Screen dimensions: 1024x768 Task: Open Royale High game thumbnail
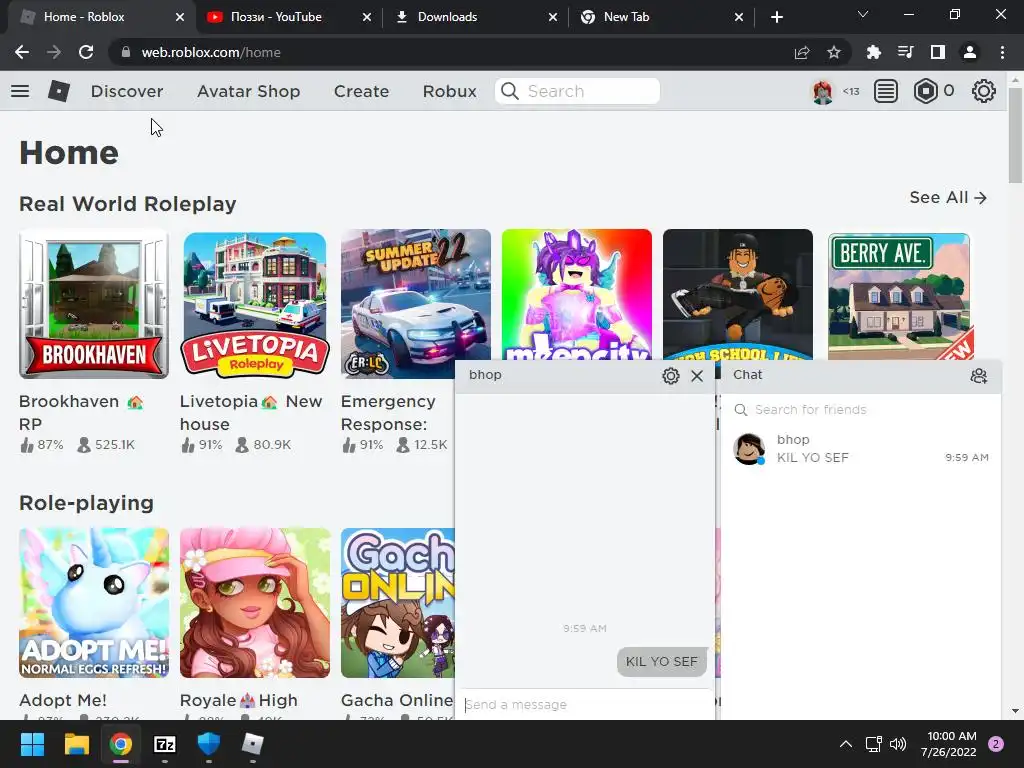tap(255, 603)
